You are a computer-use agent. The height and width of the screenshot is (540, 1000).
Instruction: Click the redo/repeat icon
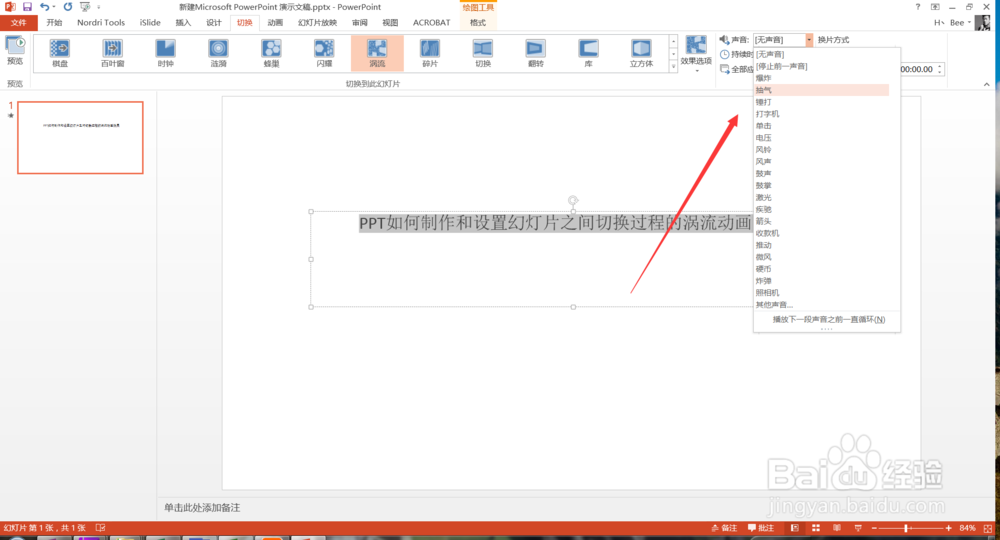[x=68, y=6]
